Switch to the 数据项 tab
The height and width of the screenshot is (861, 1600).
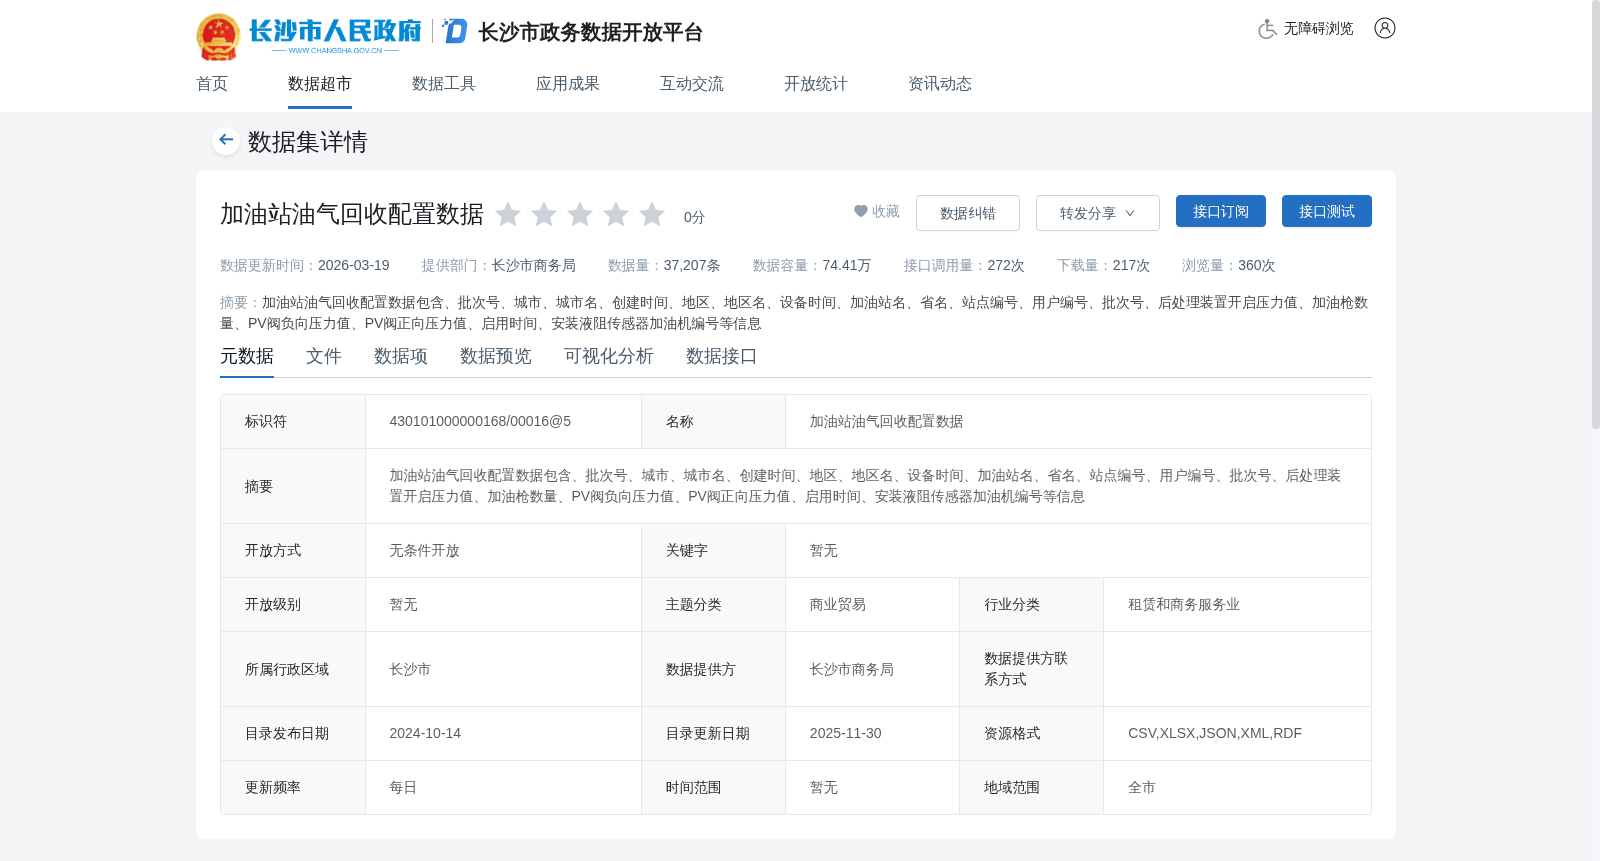(401, 356)
